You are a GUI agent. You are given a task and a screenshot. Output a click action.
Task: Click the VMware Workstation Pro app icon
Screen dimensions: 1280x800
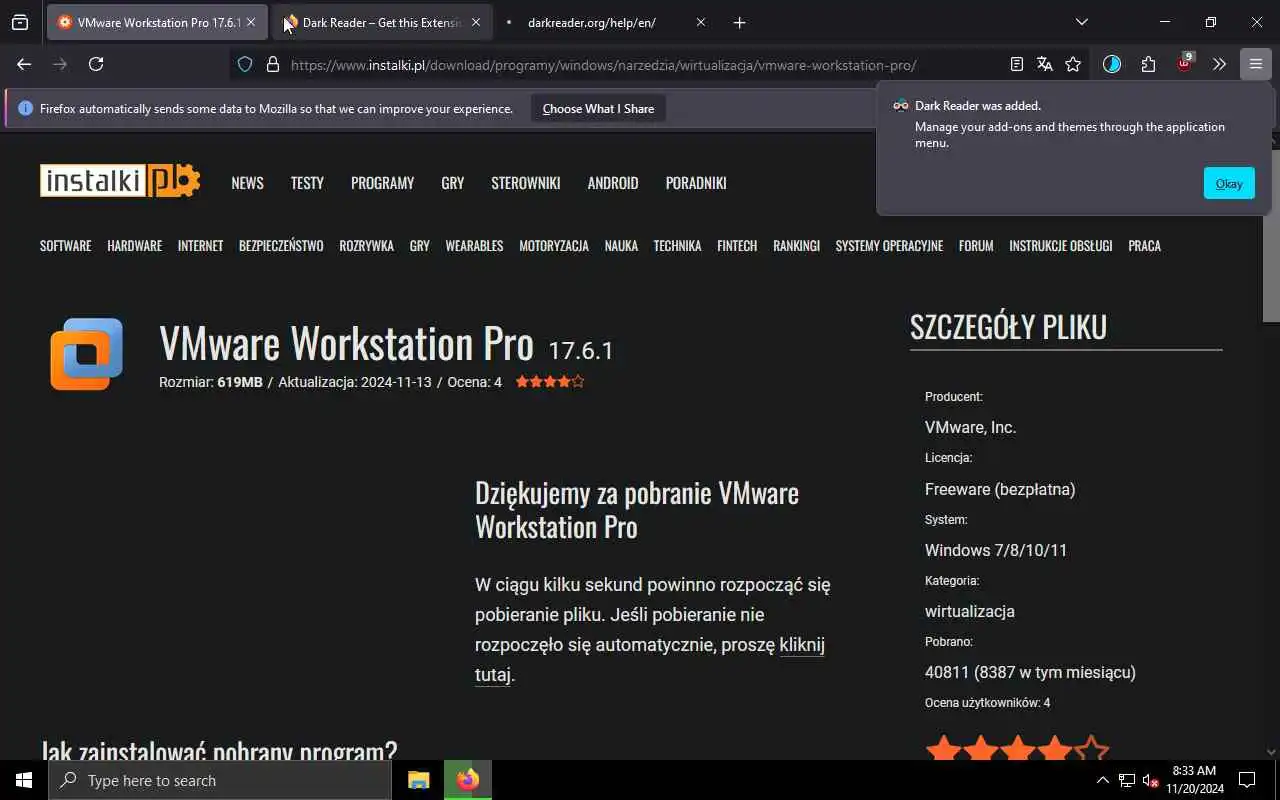pos(87,354)
